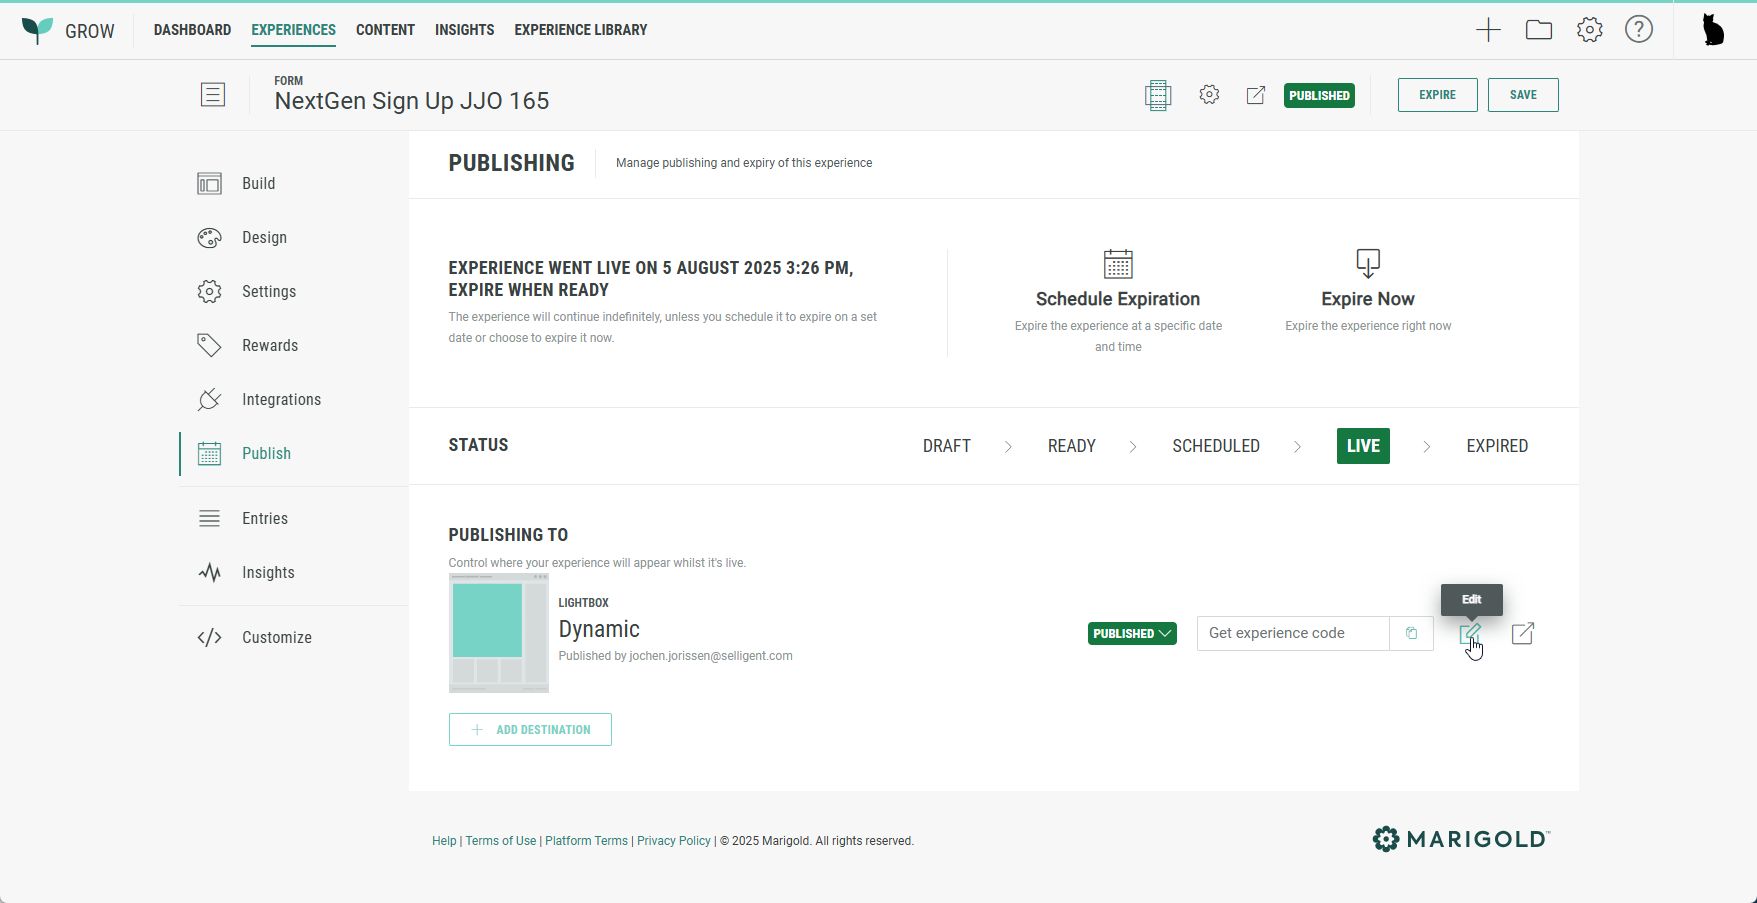Image resolution: width=1757 pixels, height=903 pixels.
Task: Click the Add Destination button
Action: [x=530, y=730]
